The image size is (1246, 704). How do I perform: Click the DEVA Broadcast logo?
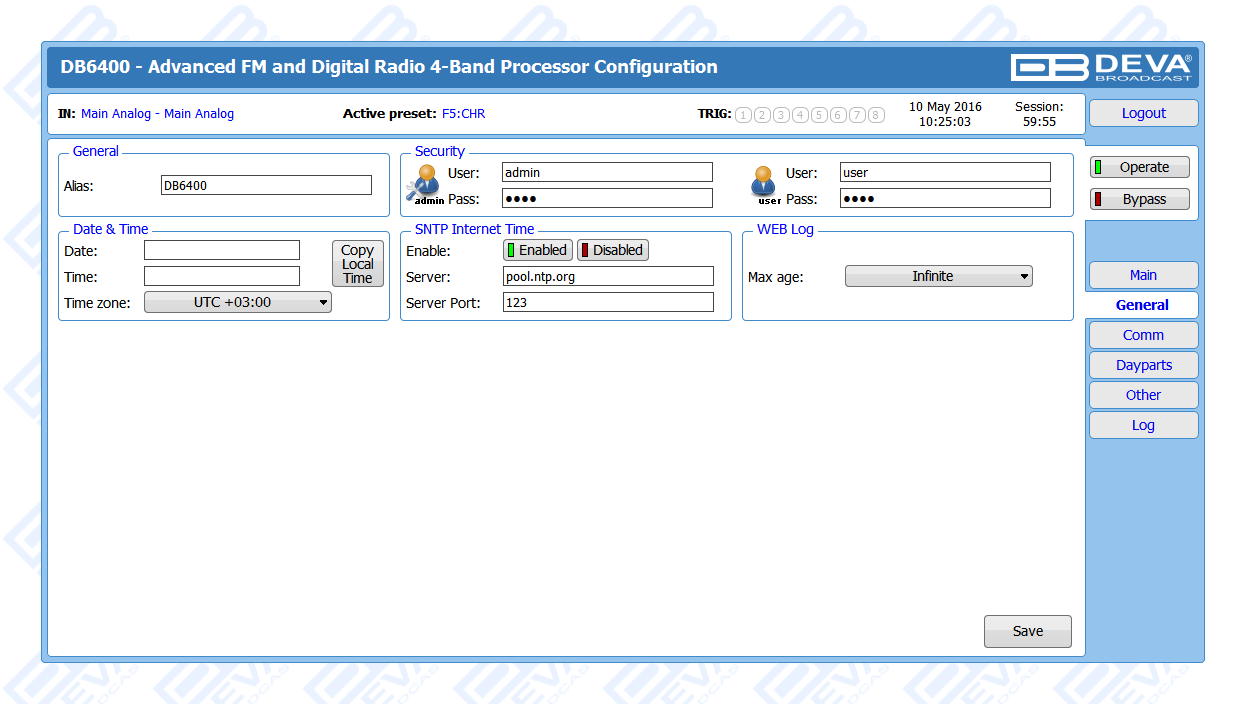[1101, 67]
